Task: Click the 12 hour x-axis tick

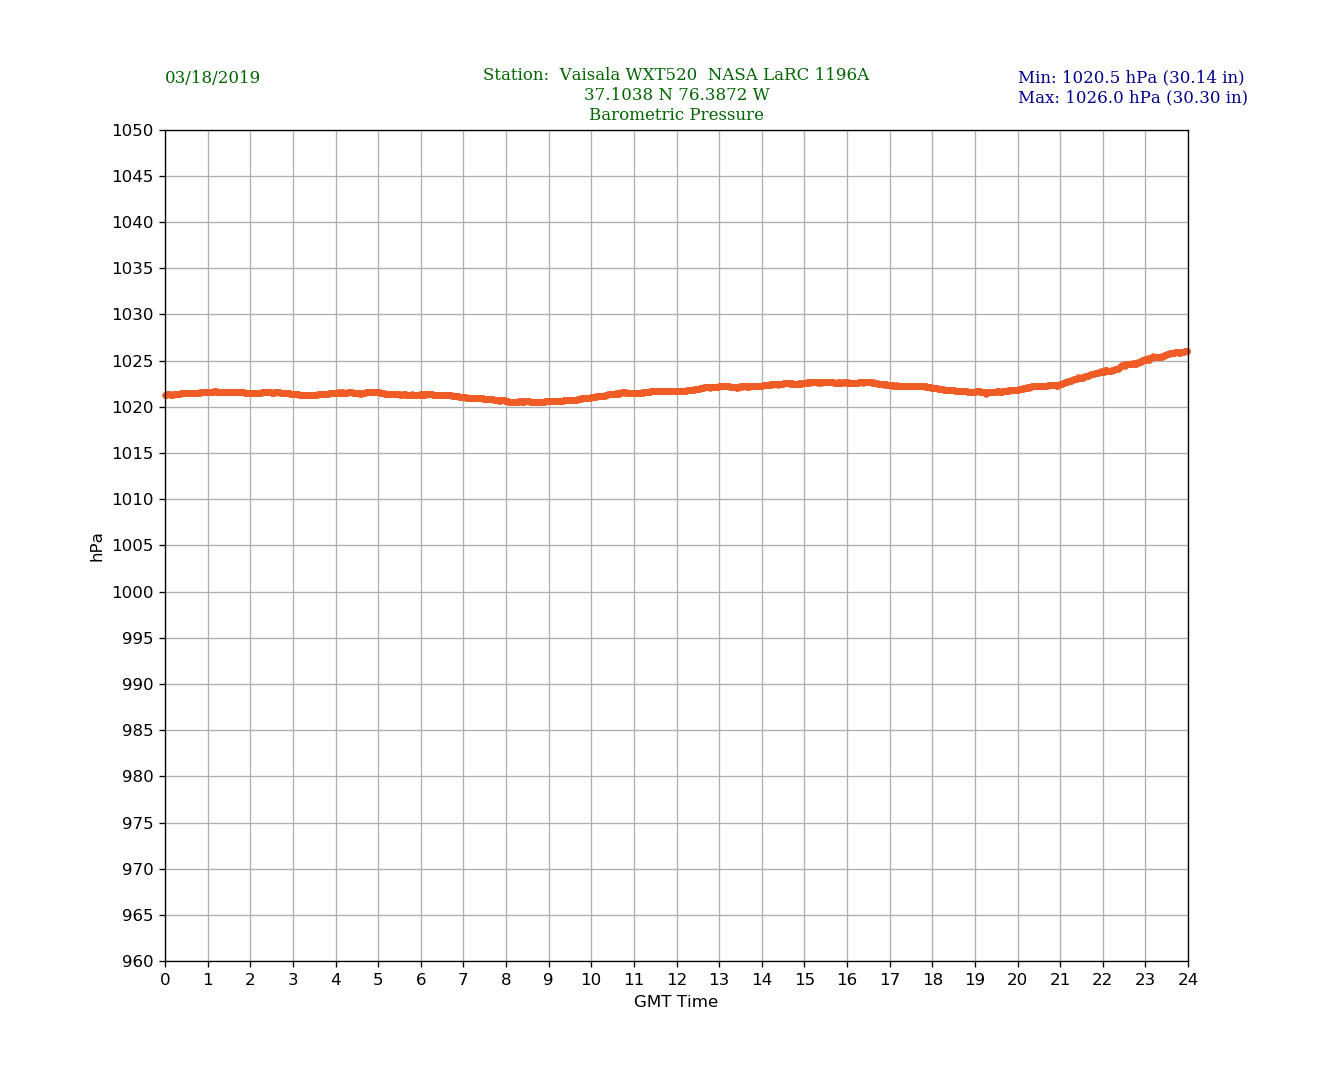Action: 677,980
